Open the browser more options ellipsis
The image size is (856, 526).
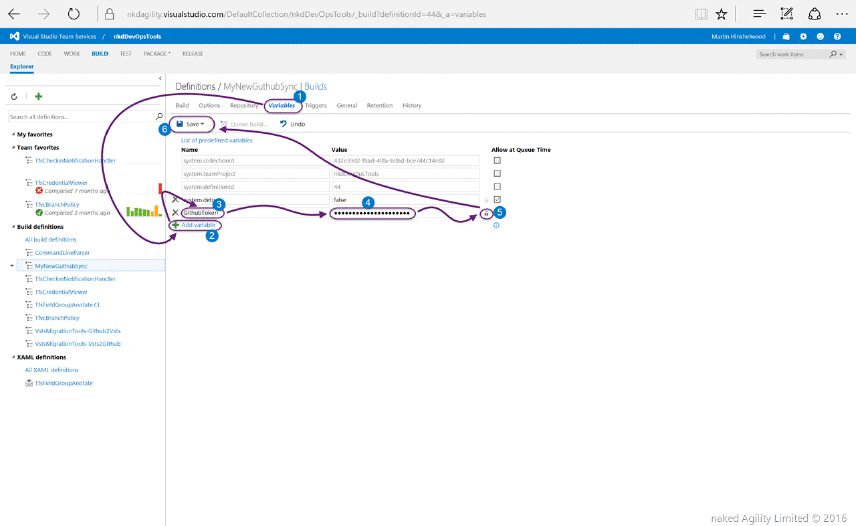842,14
